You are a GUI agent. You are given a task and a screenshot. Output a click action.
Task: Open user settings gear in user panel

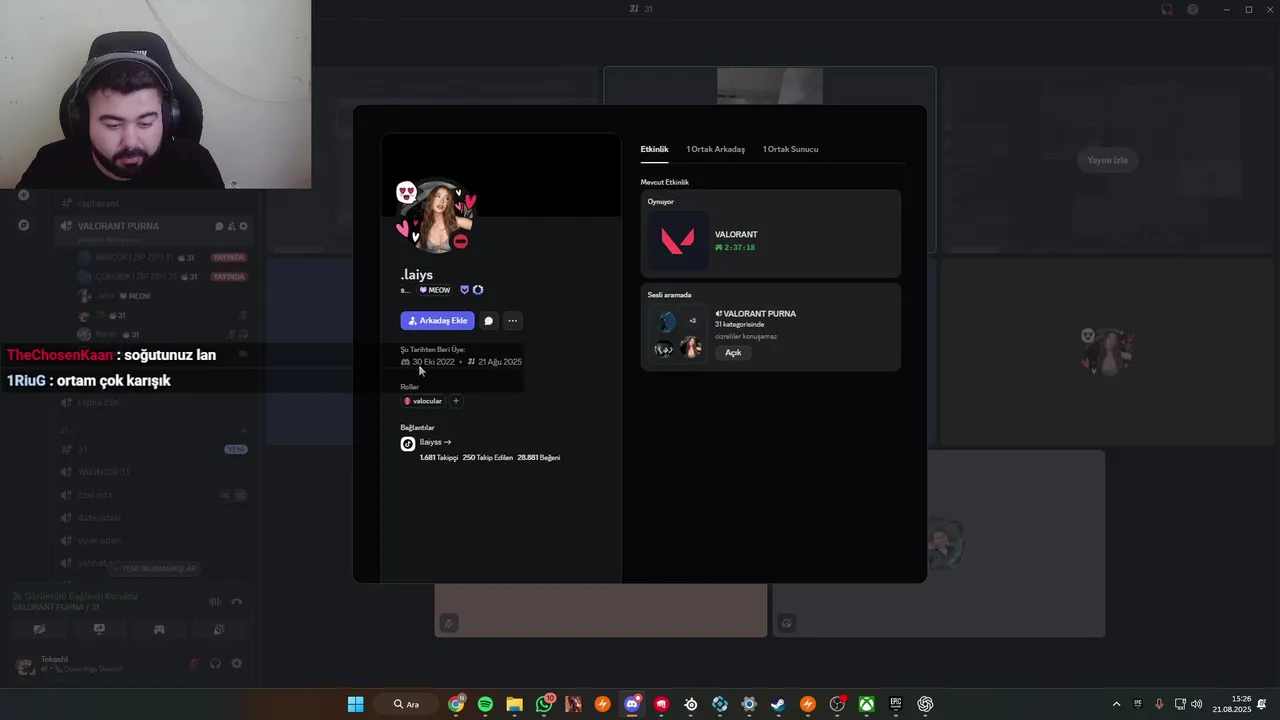point(237,663)
